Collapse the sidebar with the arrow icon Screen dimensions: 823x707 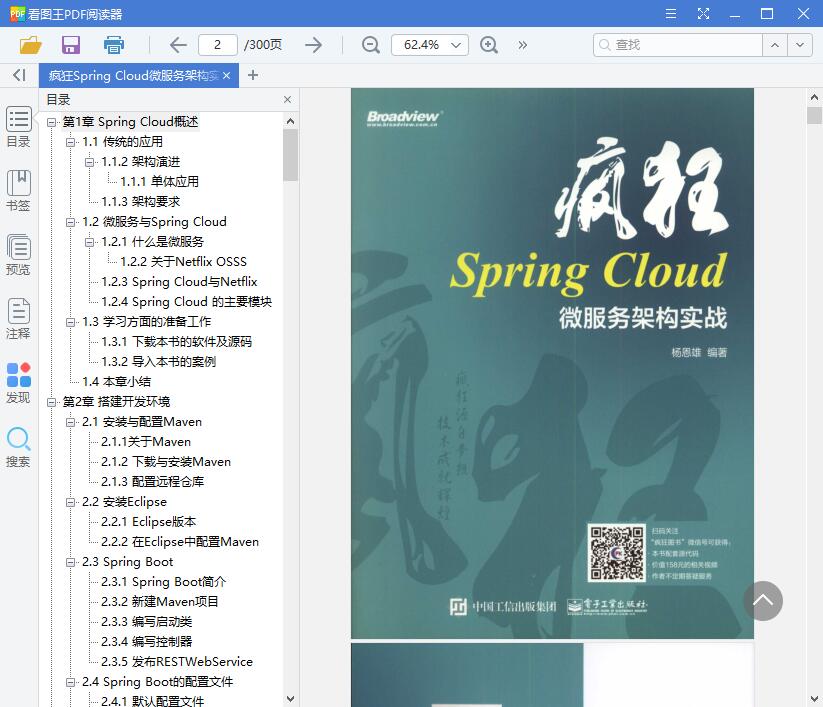19,75
